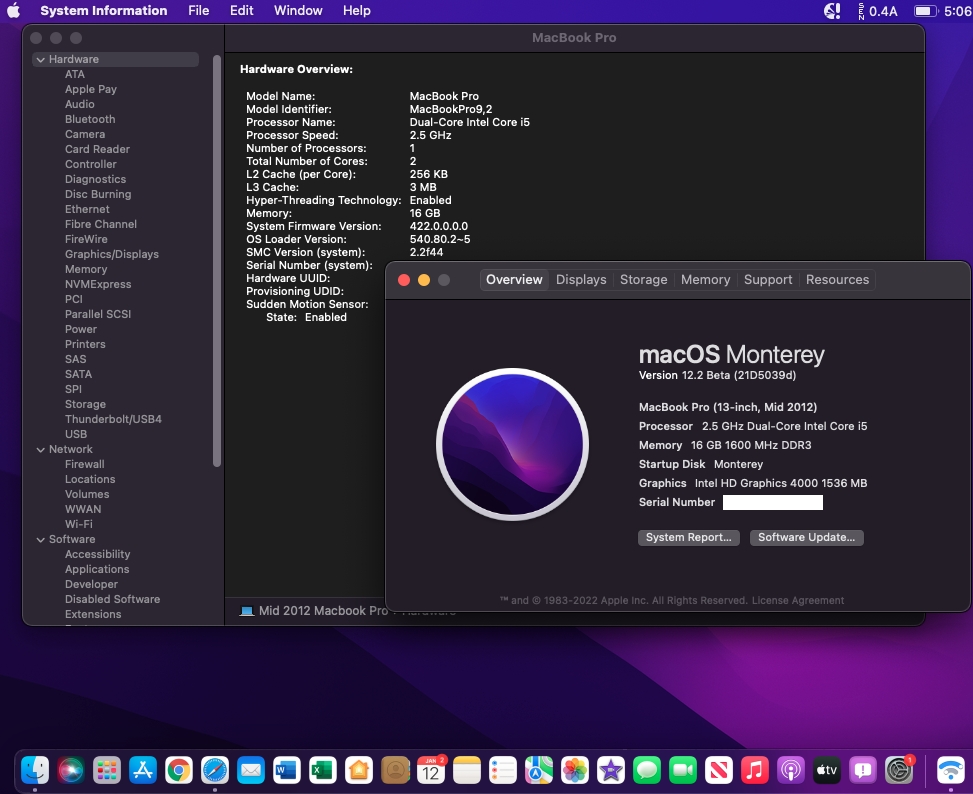This screenshot has height=794, width=973.
Task: Open System Preferences gear icon
Action: 899,770
